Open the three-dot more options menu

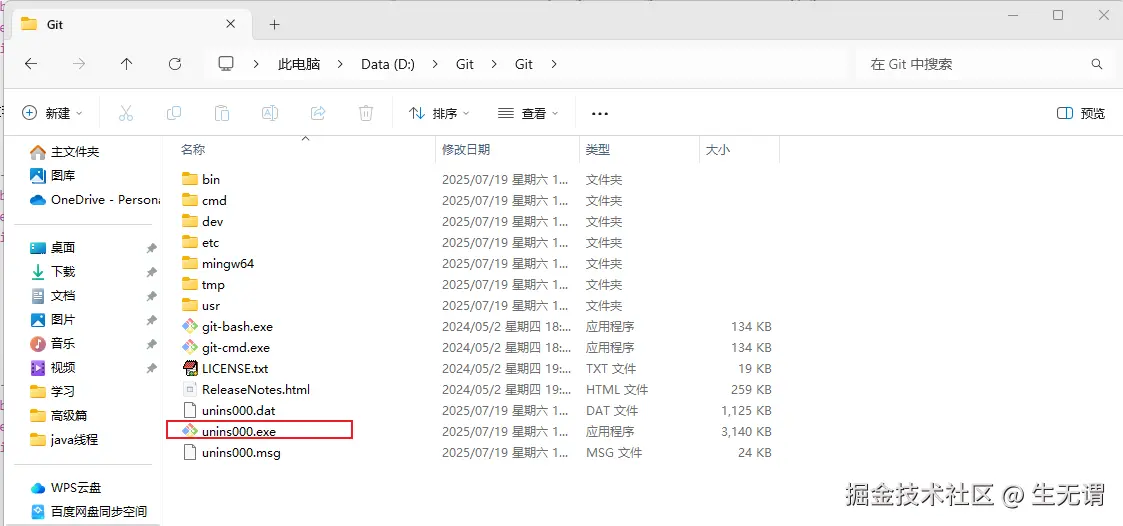tap(599, 113)
